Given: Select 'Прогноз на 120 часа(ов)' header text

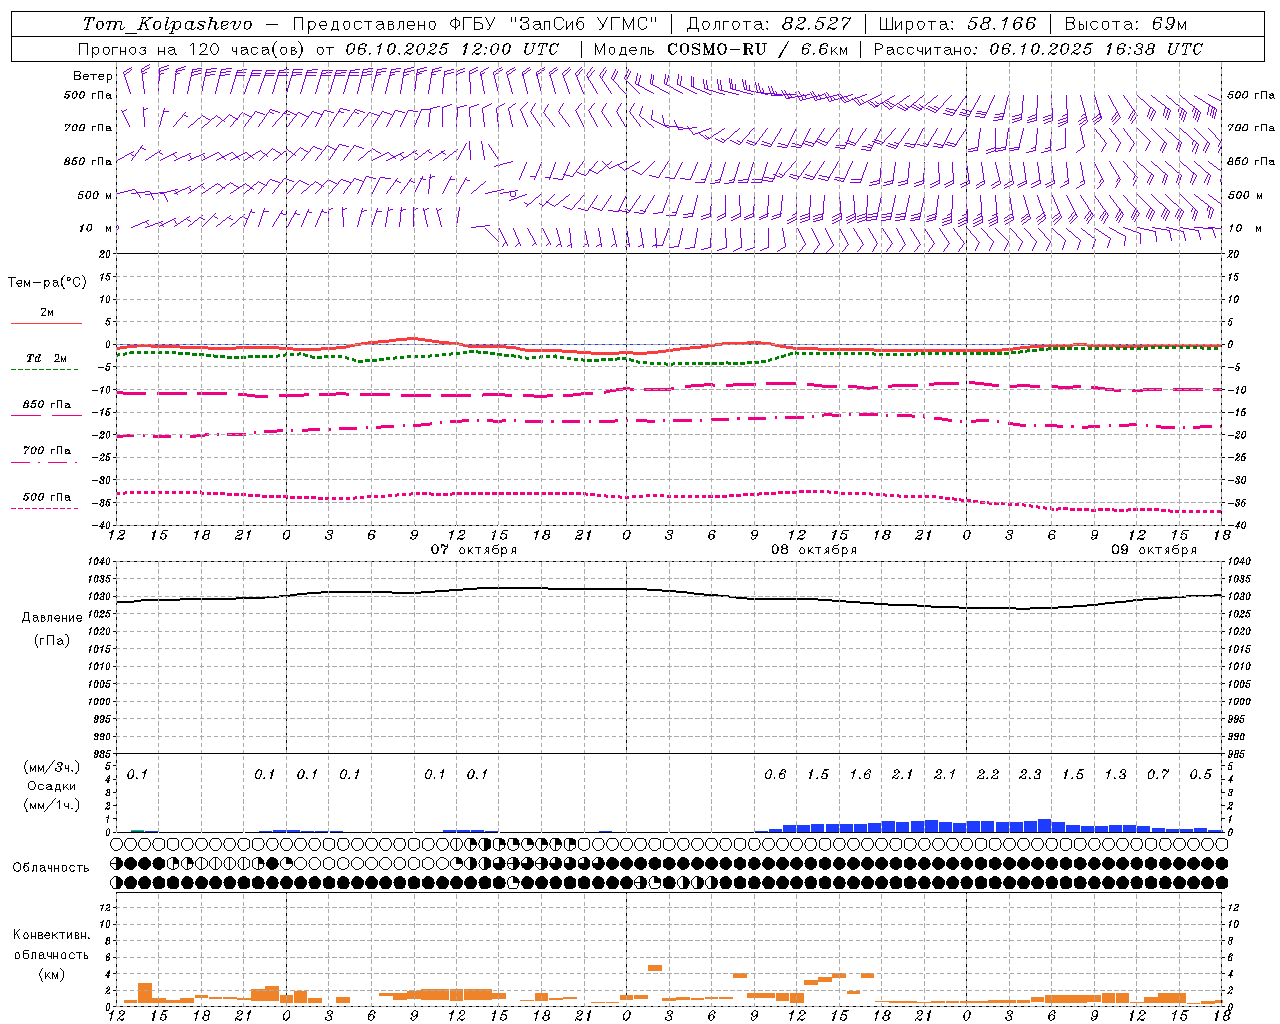Looking at the screenshot, I should (193, 49).
